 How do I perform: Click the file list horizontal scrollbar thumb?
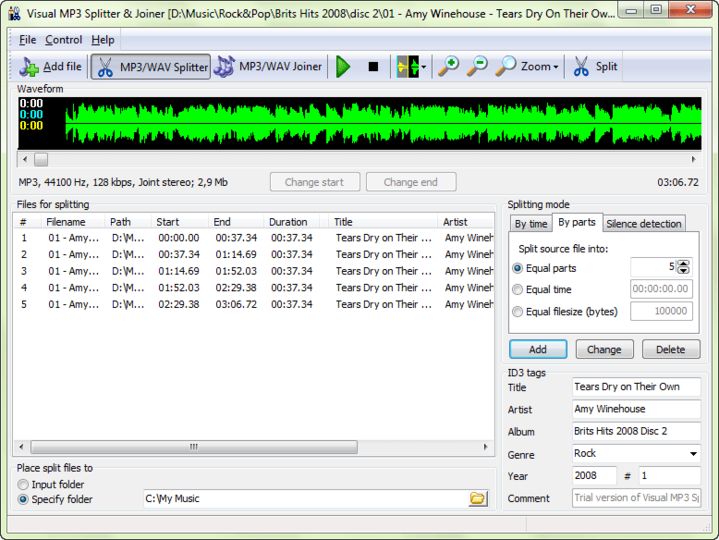[194, 447]
